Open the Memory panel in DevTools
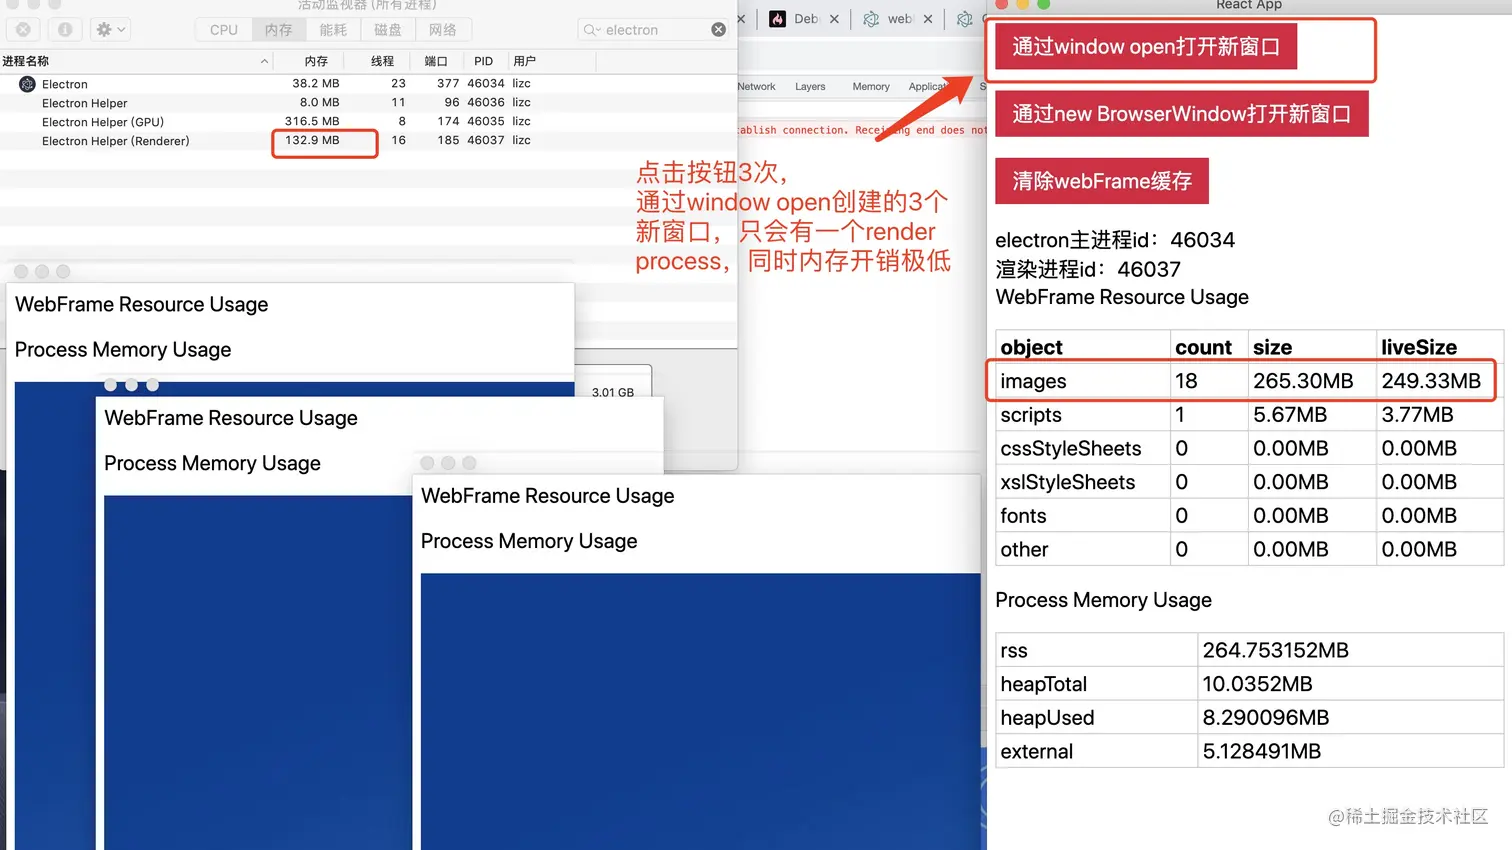Viewport: 1512px width, 850px height. [869, 86]
